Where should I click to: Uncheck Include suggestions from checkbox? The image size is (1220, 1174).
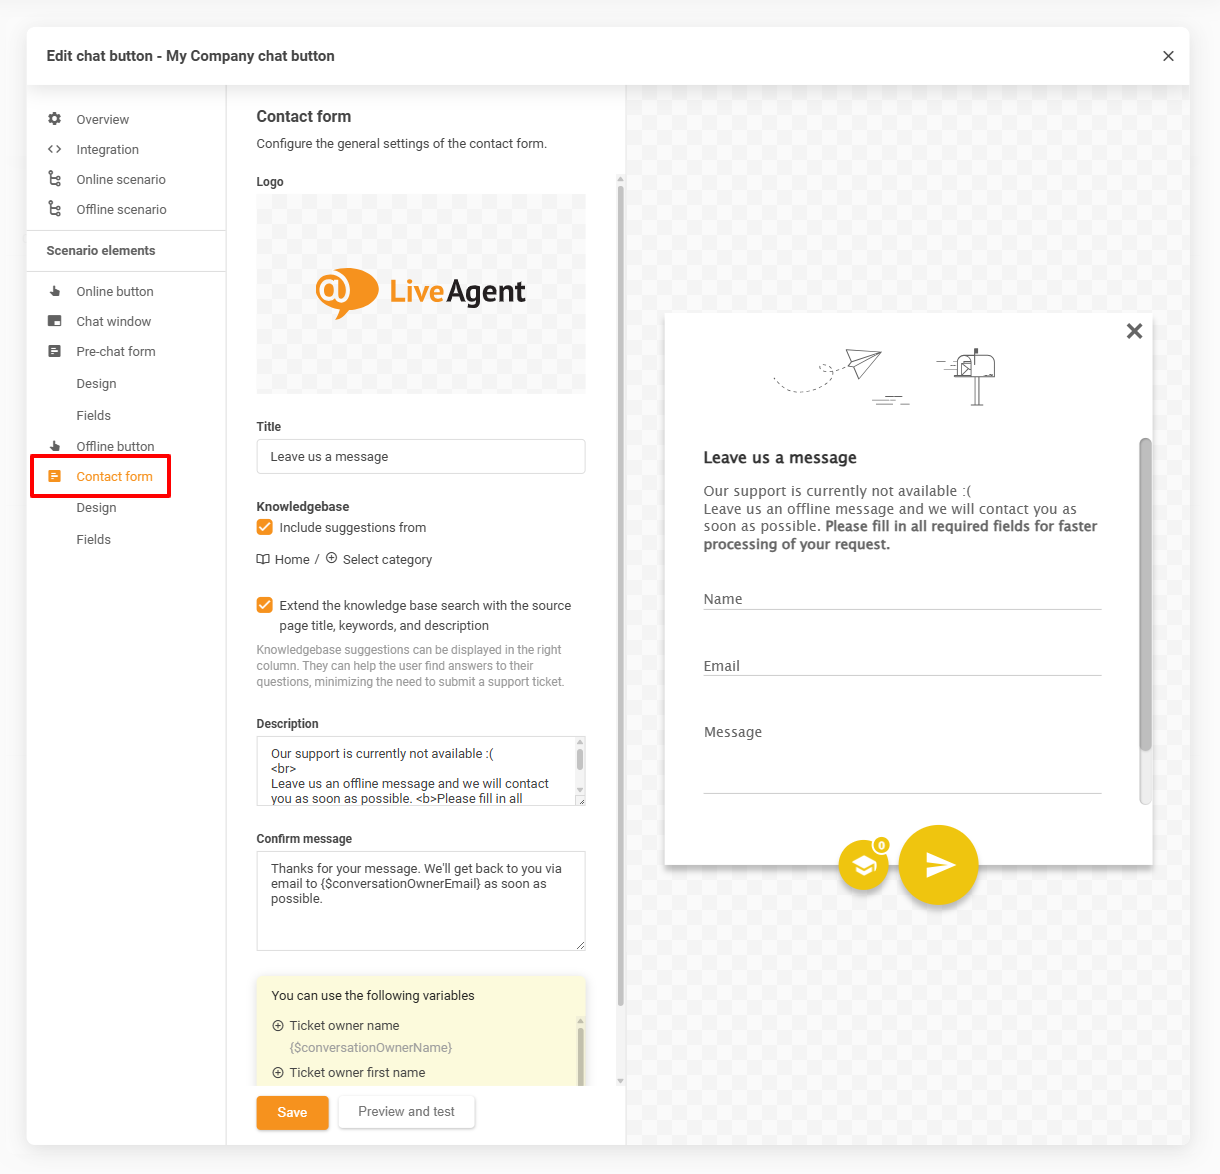tap(265, 527)
